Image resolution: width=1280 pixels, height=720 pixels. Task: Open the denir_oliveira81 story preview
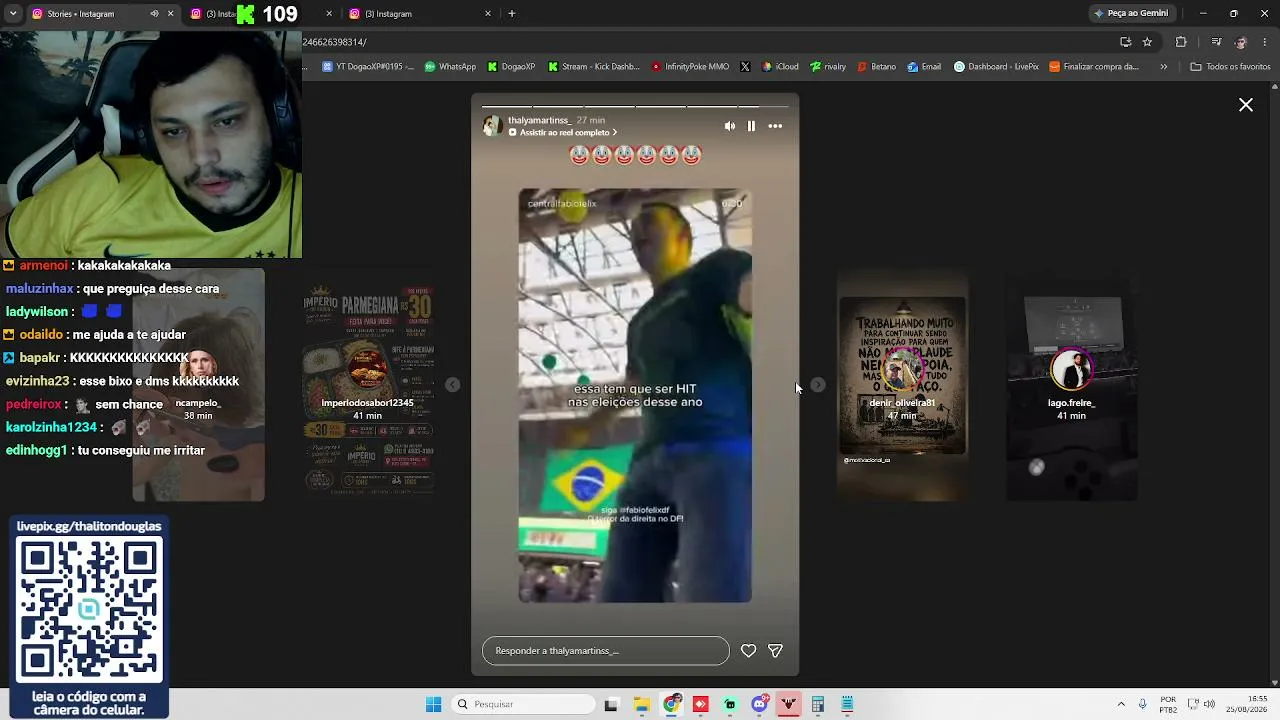pos(902,385)
